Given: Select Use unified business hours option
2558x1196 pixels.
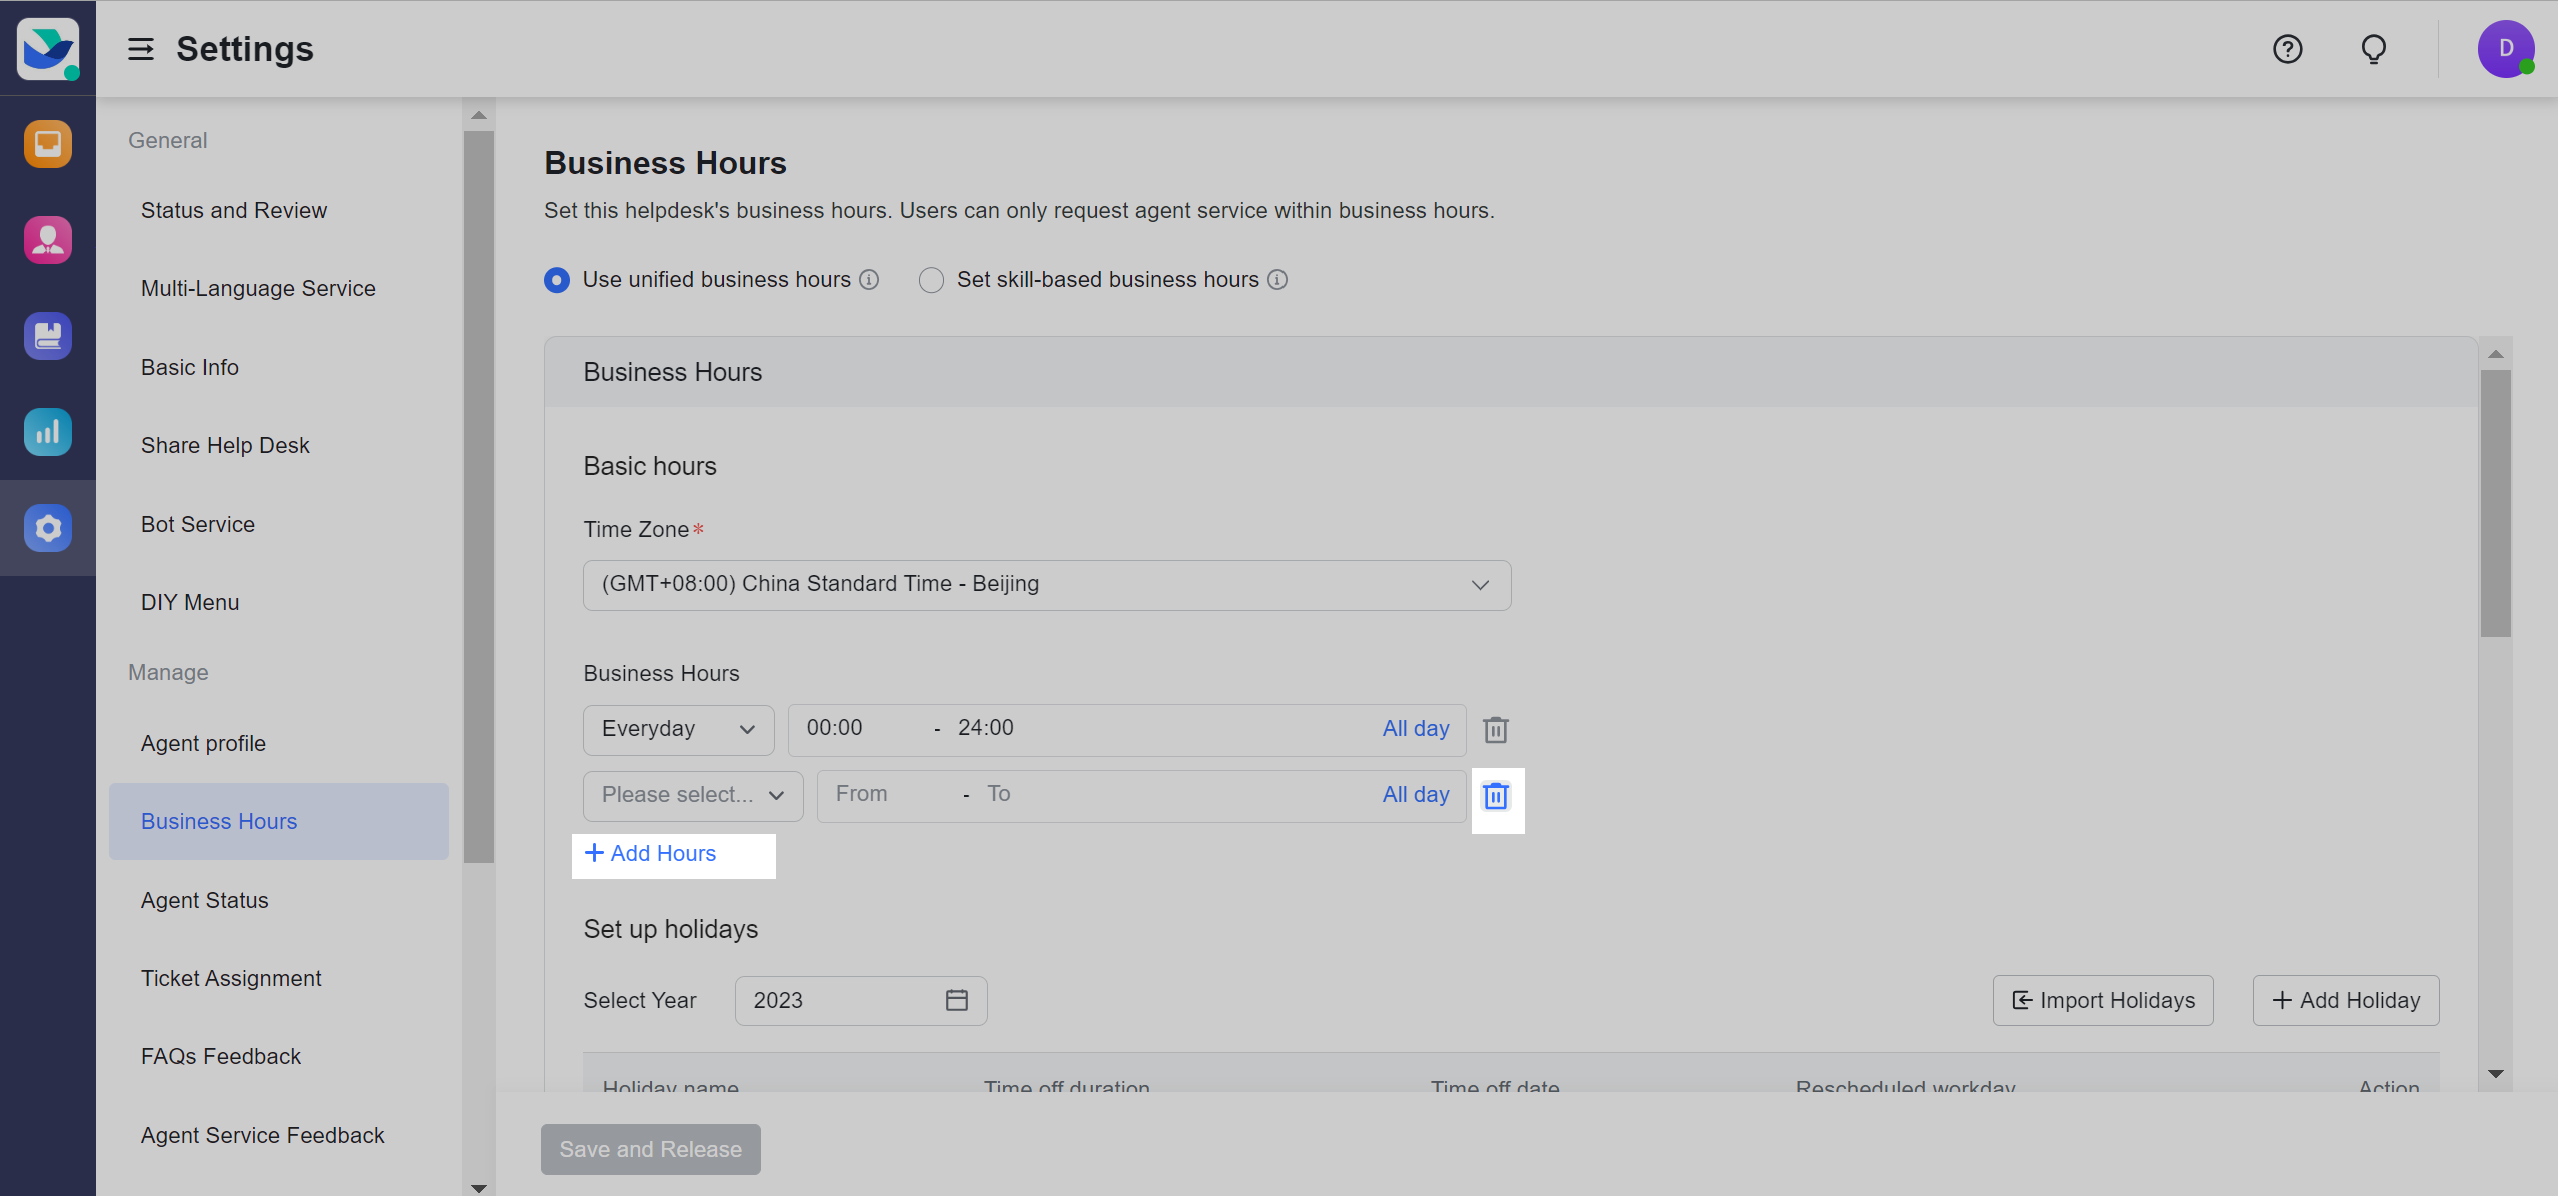Looking at the screenshot, I should 557,280.
